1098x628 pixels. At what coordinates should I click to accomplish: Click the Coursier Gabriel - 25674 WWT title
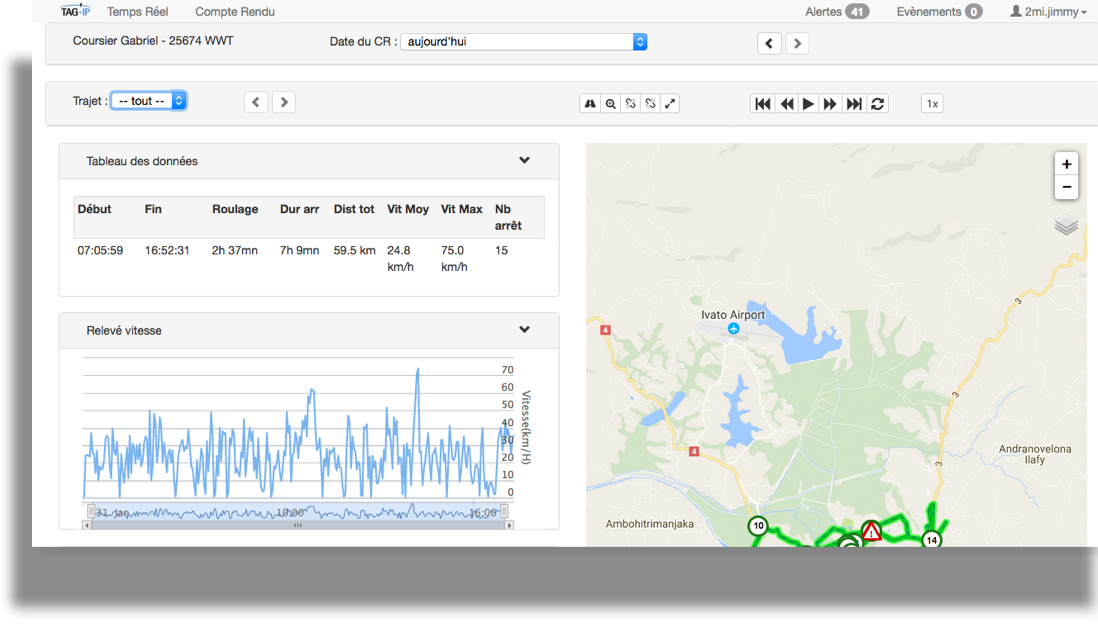point(153,41)
